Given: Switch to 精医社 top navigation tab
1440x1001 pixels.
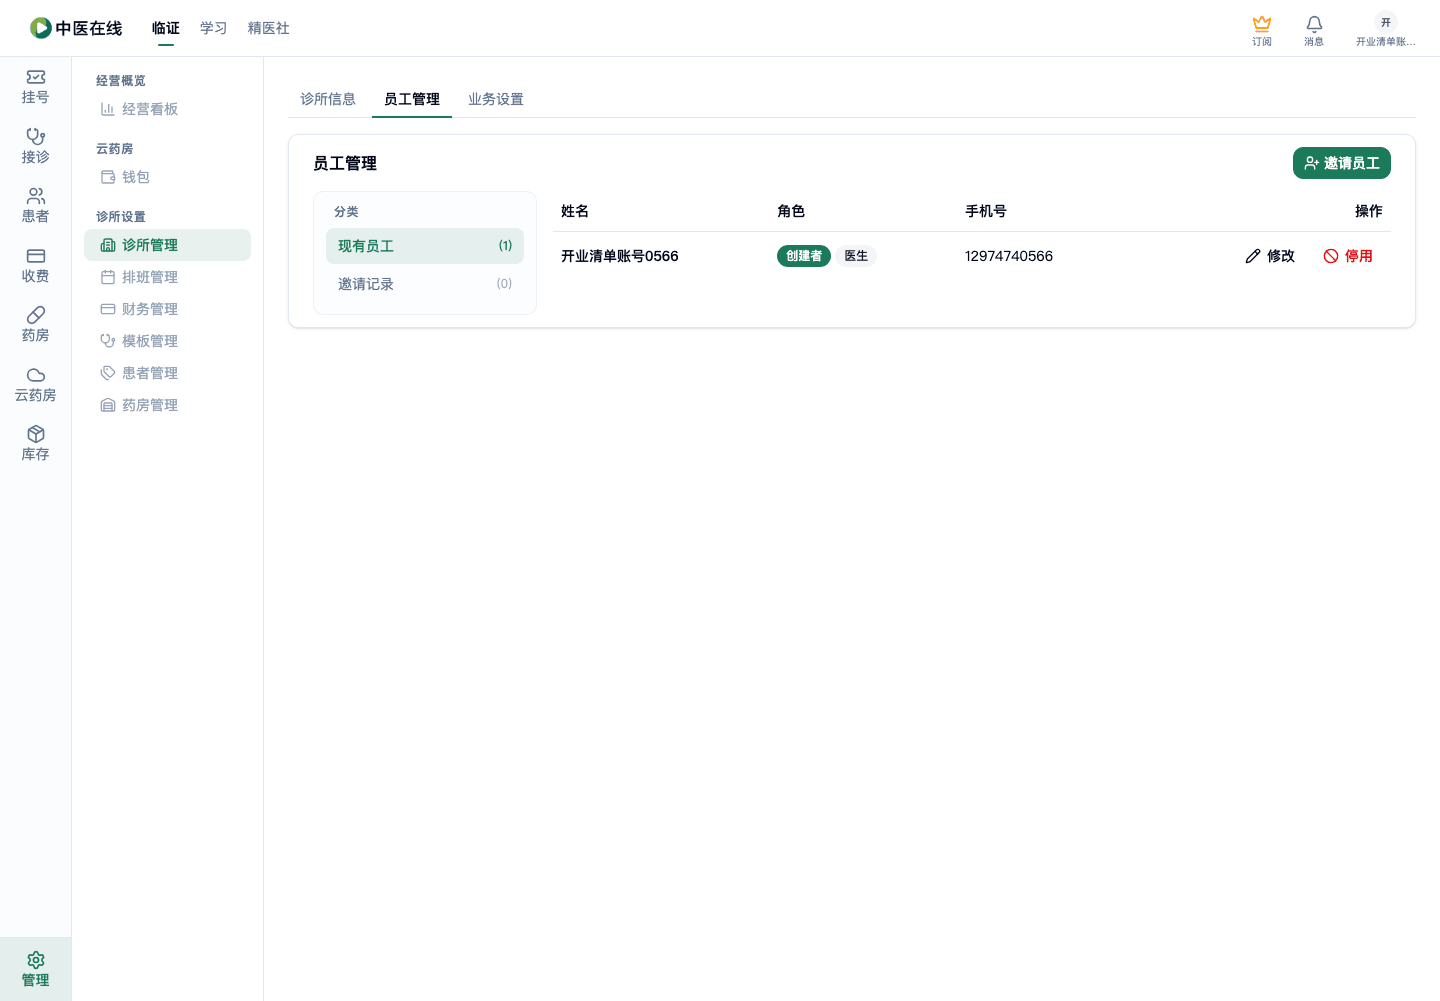Looking at the screenshot, I should tap(269, 28).
